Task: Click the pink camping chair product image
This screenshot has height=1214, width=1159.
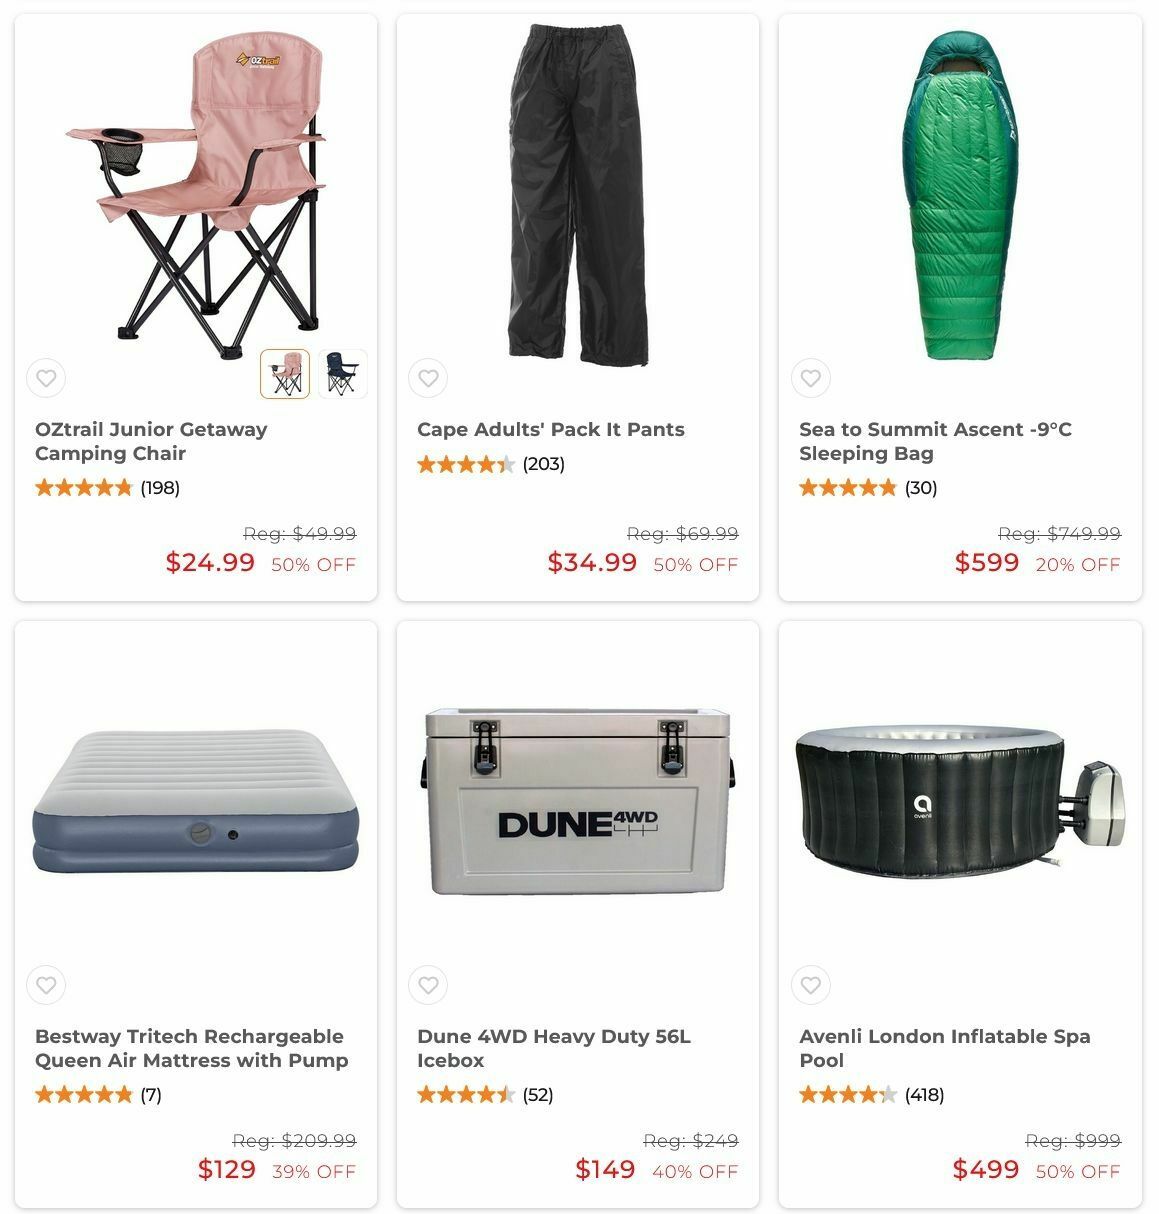Action: tap(197, 195)
